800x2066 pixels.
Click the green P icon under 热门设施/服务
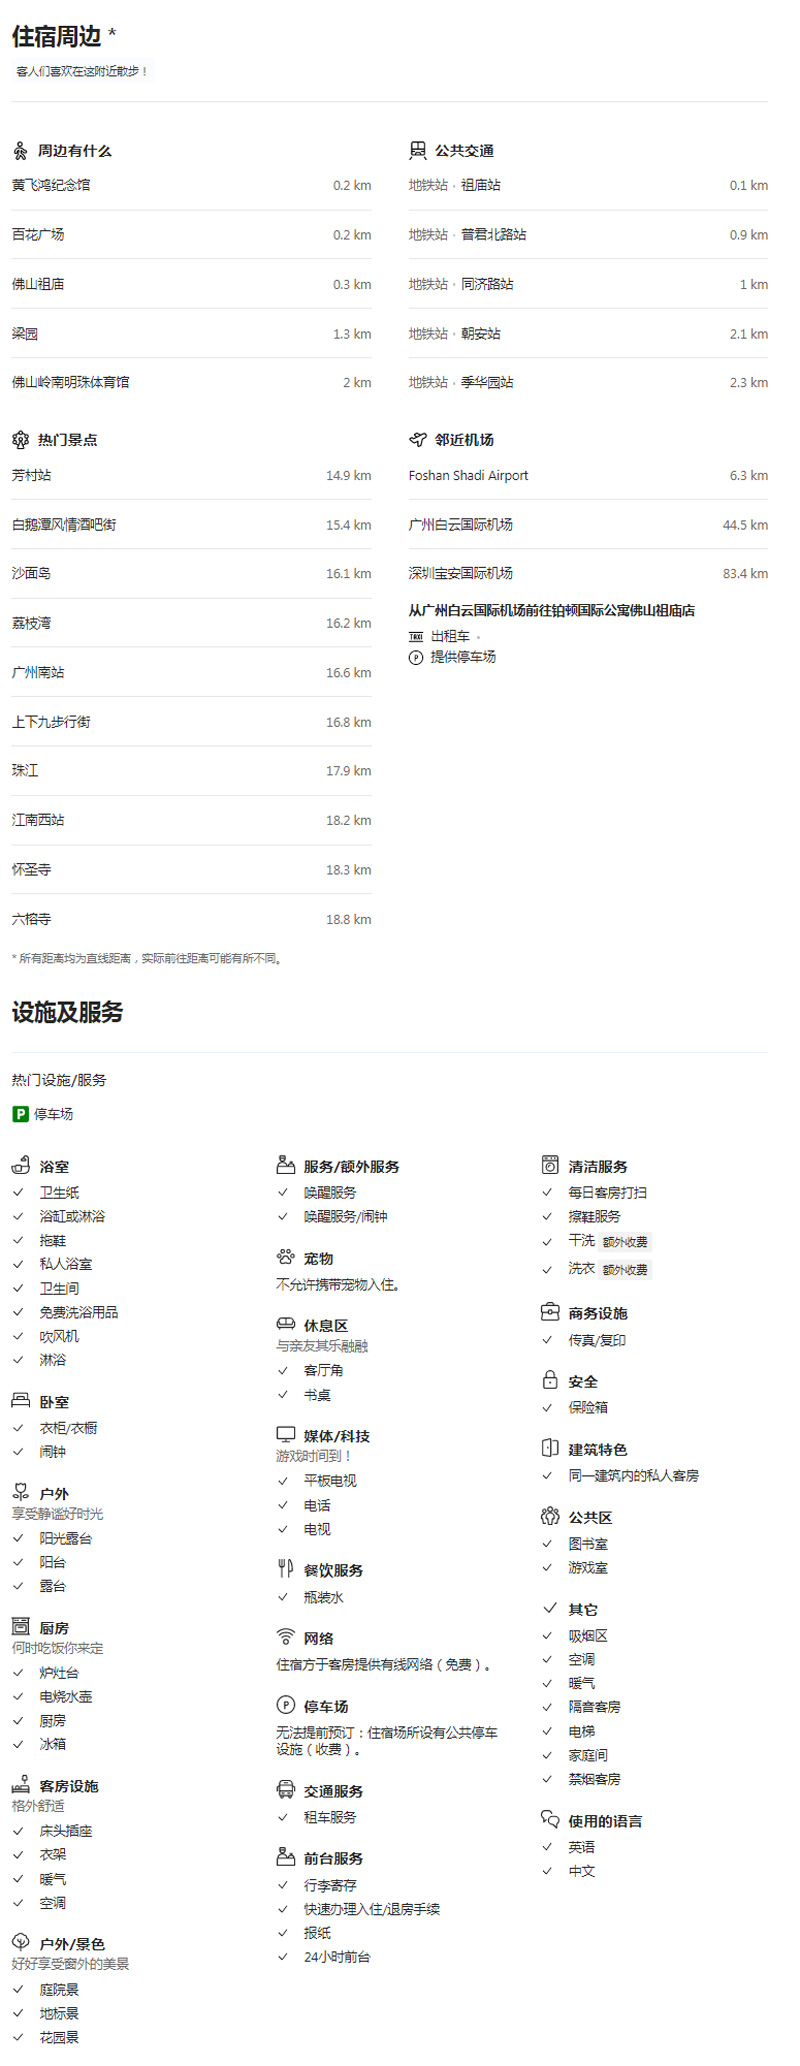pyautogui.click(x=20, y=1114)
